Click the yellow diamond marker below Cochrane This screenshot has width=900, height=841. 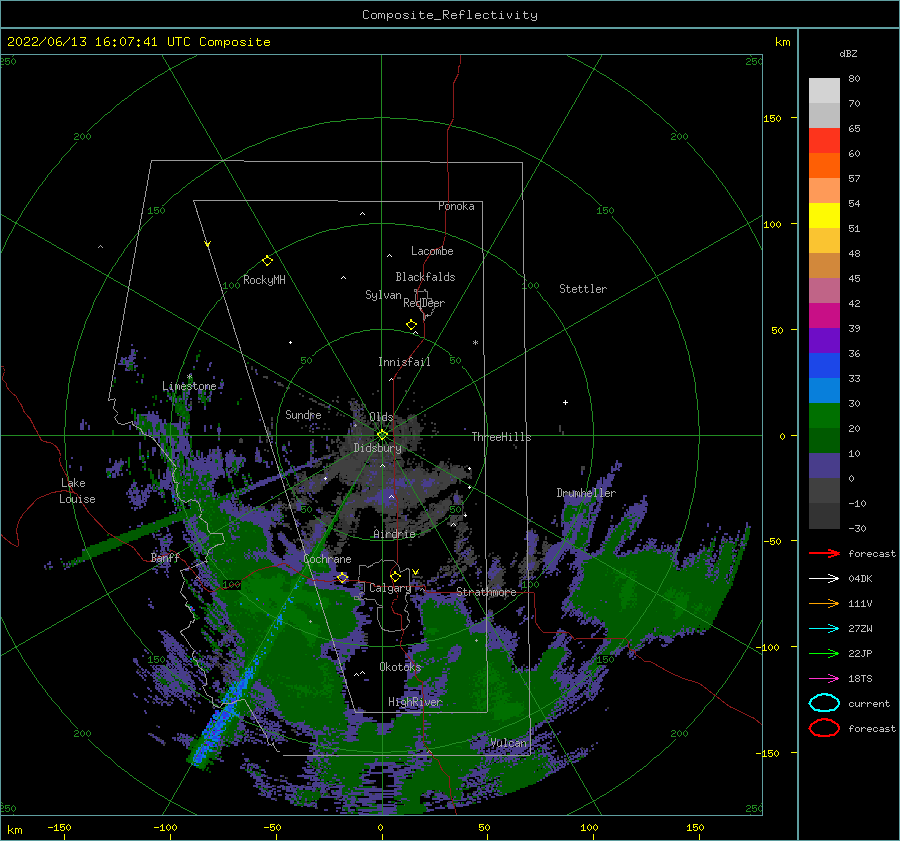click(x=342, y=577)
